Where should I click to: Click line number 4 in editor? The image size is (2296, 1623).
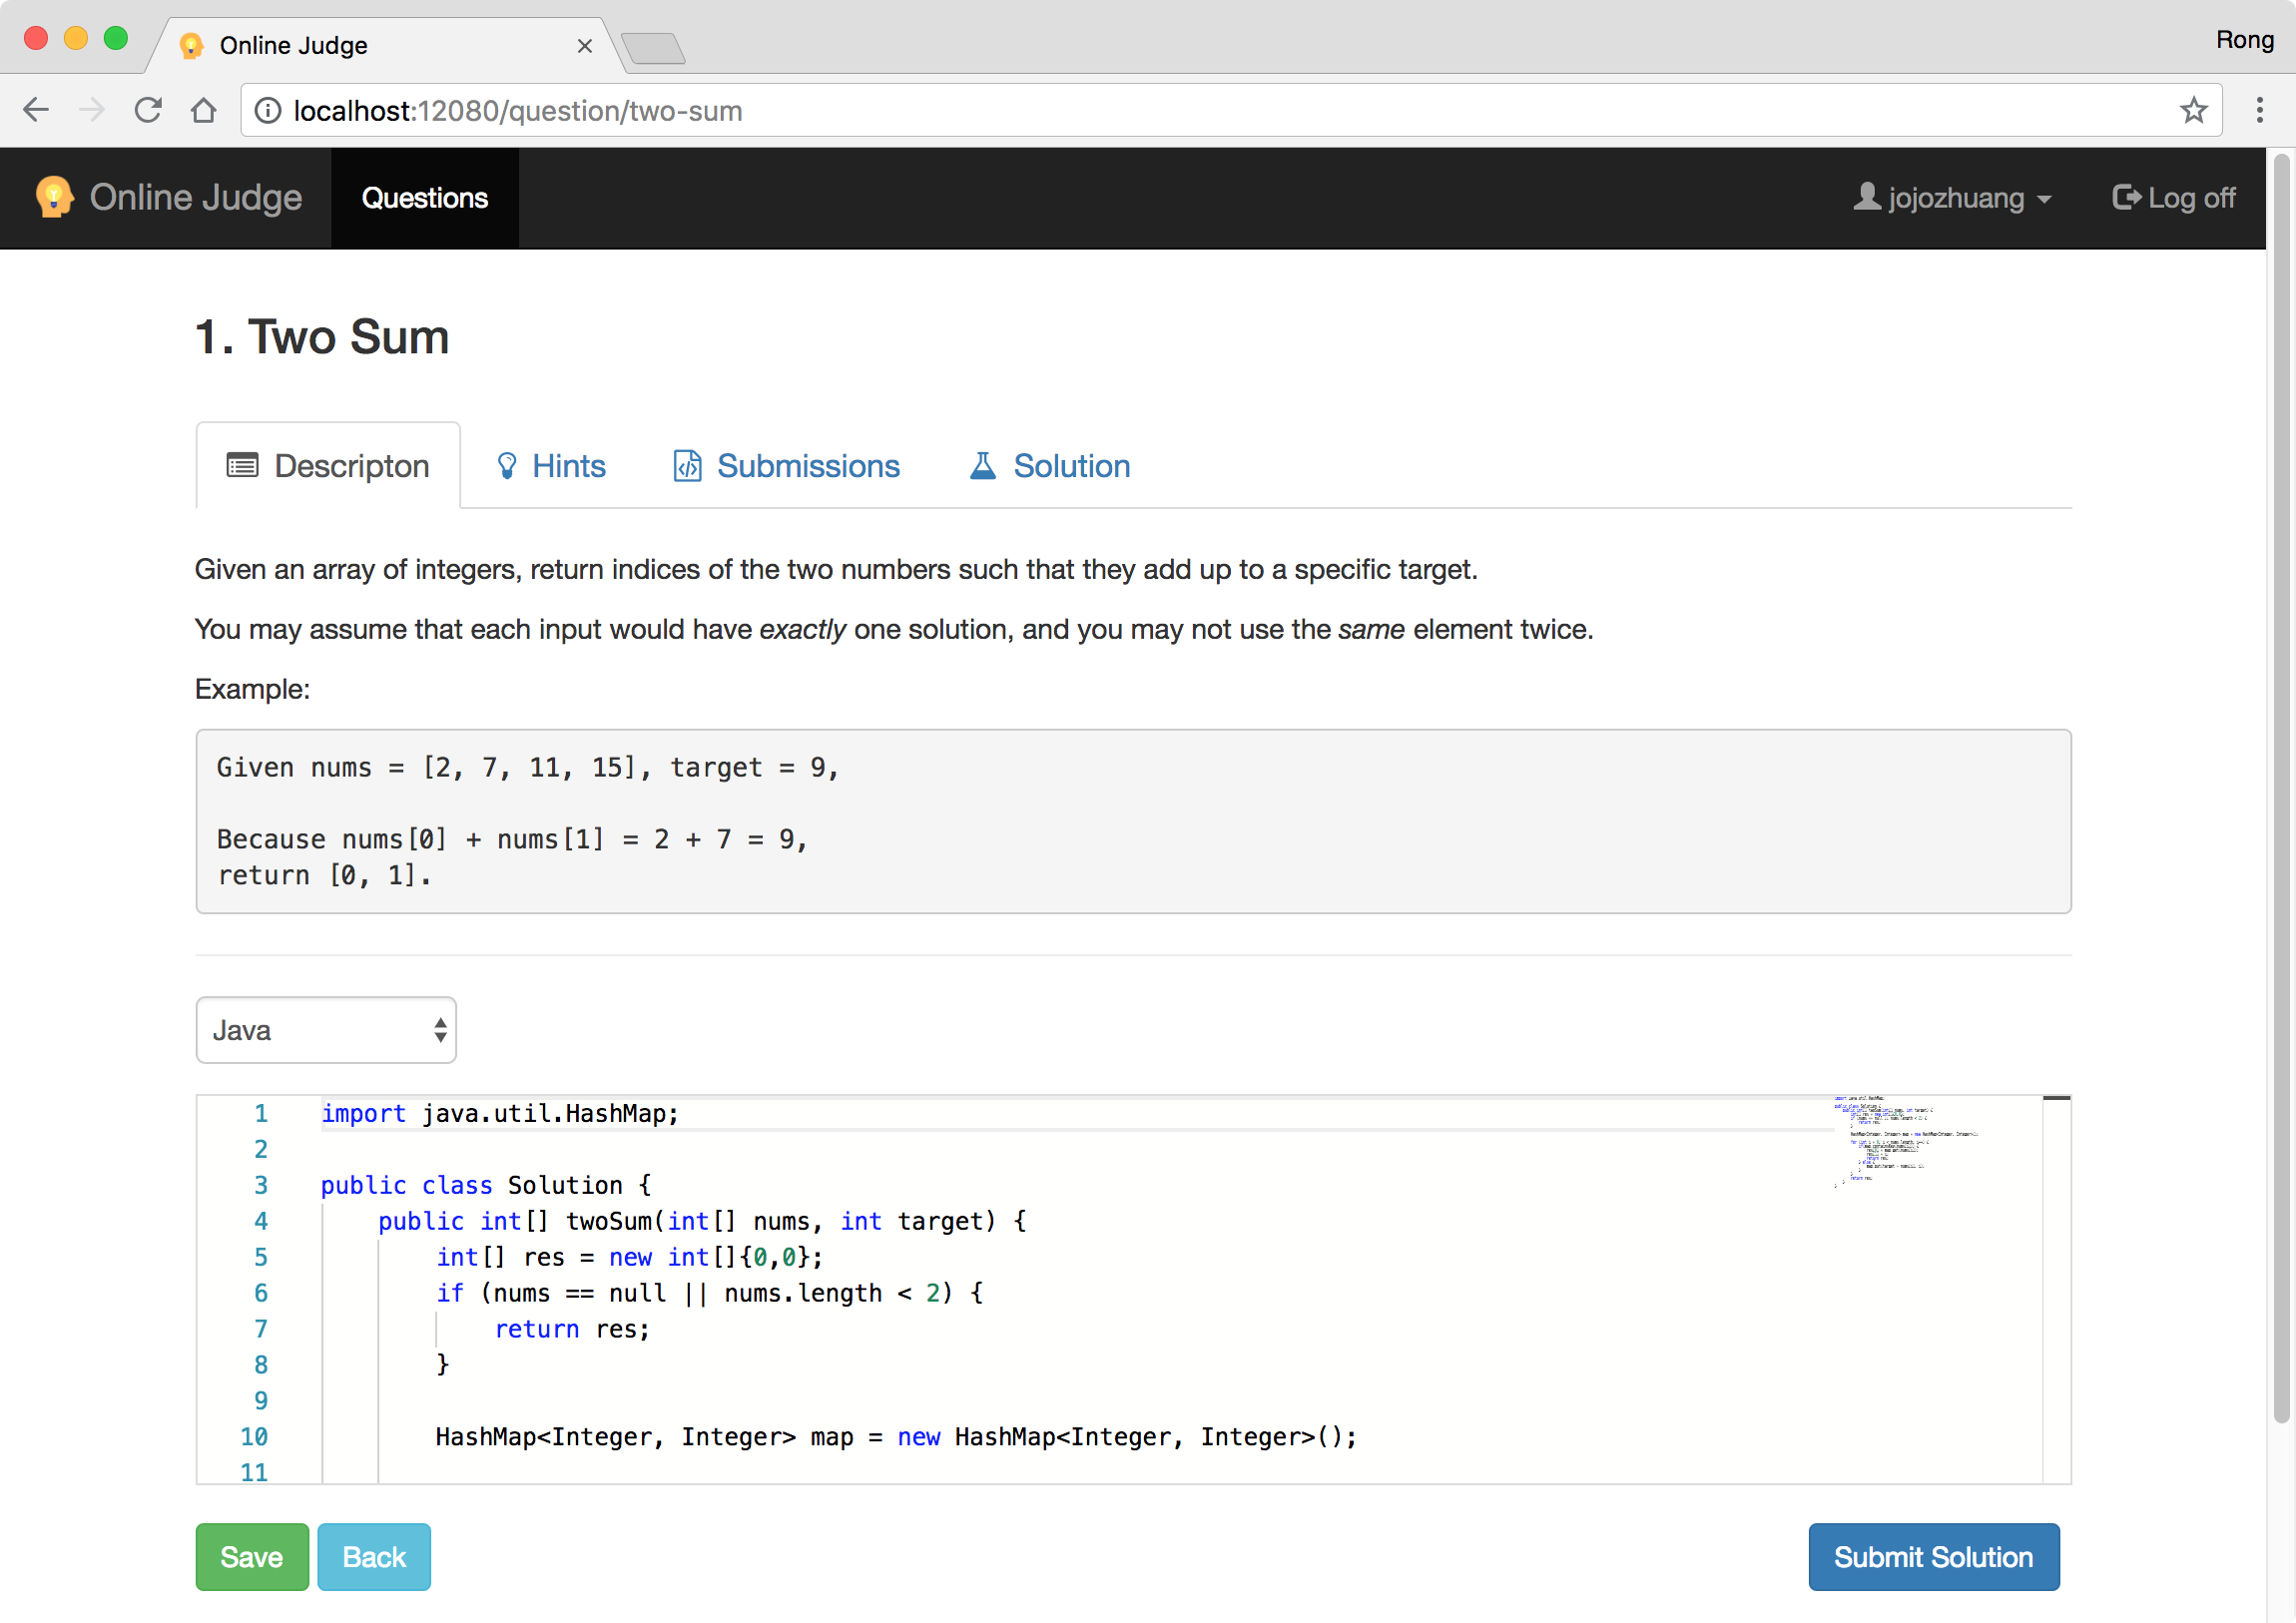click(x=261, y=1221)
